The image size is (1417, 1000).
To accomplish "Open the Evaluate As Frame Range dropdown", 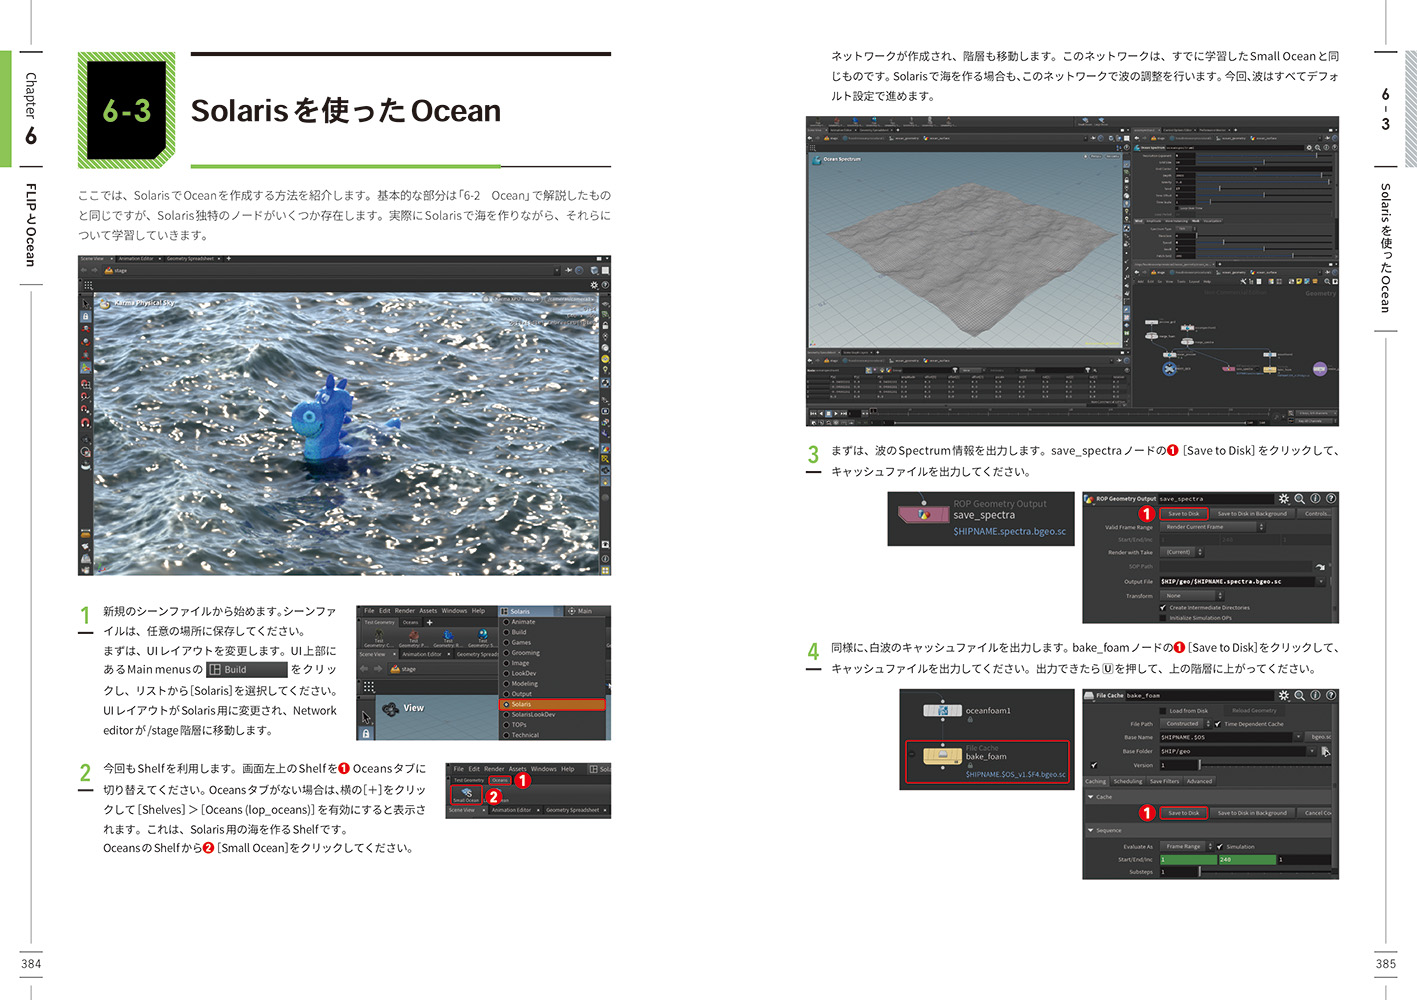I will pos(1187,846).
